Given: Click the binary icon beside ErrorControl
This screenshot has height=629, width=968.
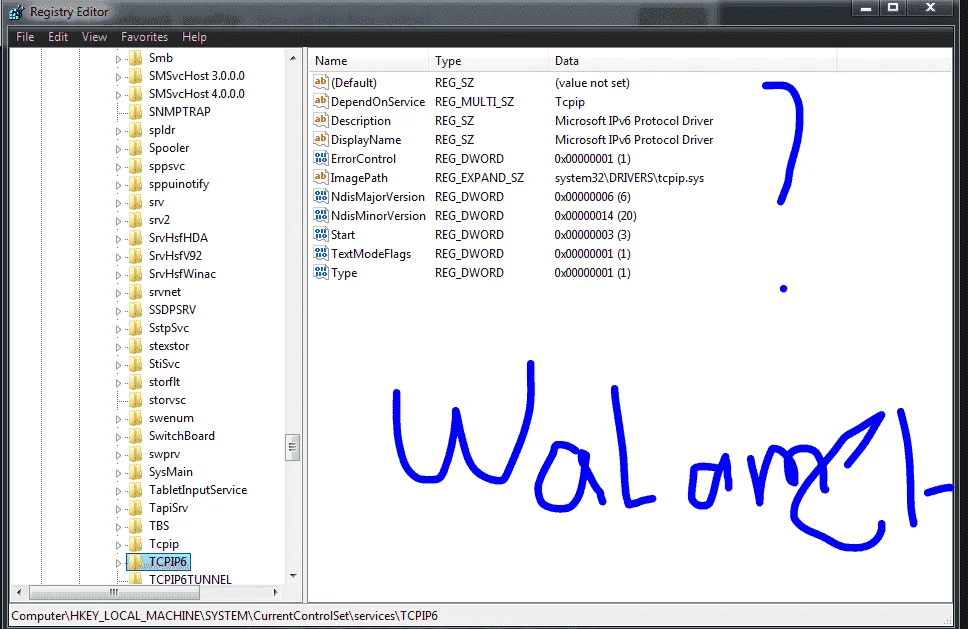Looking at the screenshot, I should click(320, 158).
